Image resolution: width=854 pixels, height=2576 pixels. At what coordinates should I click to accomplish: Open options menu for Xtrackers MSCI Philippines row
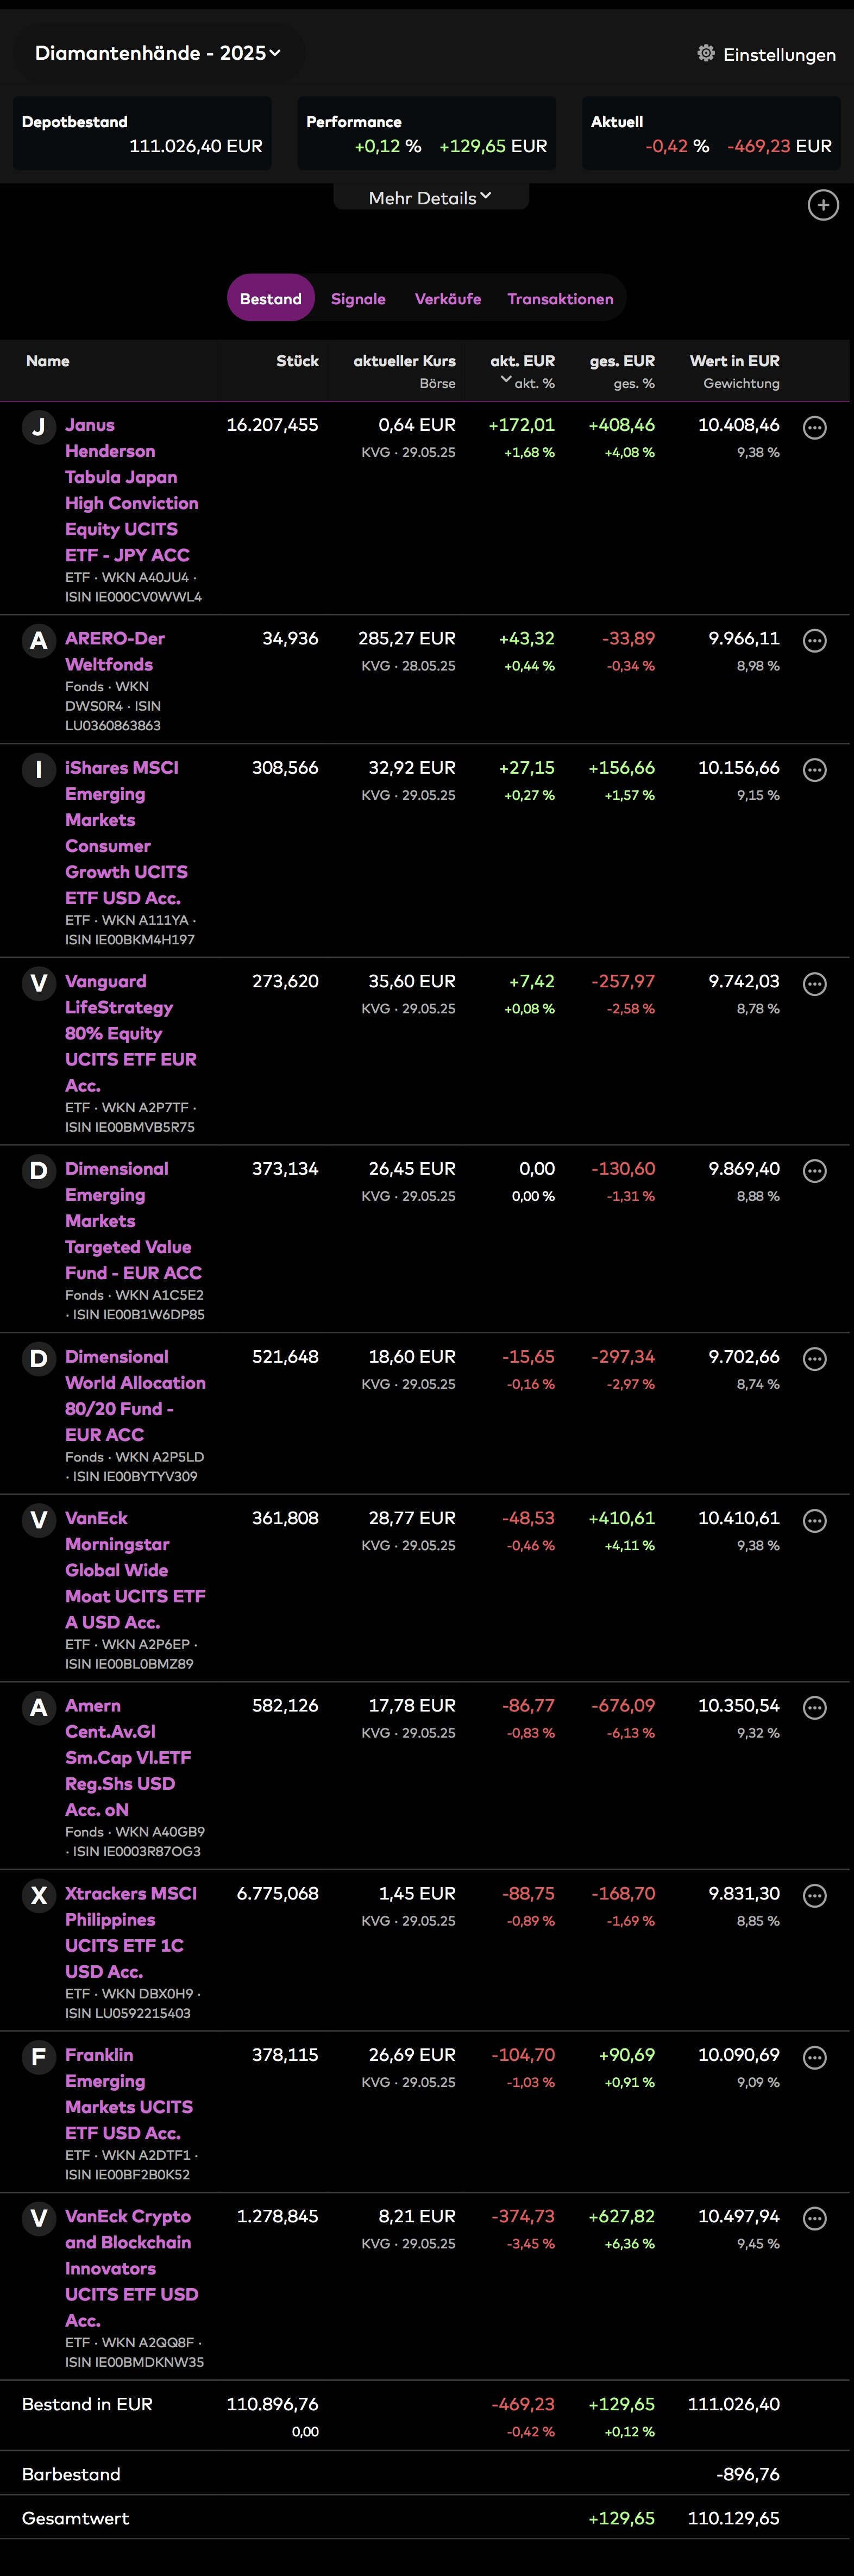(815, 1896)
